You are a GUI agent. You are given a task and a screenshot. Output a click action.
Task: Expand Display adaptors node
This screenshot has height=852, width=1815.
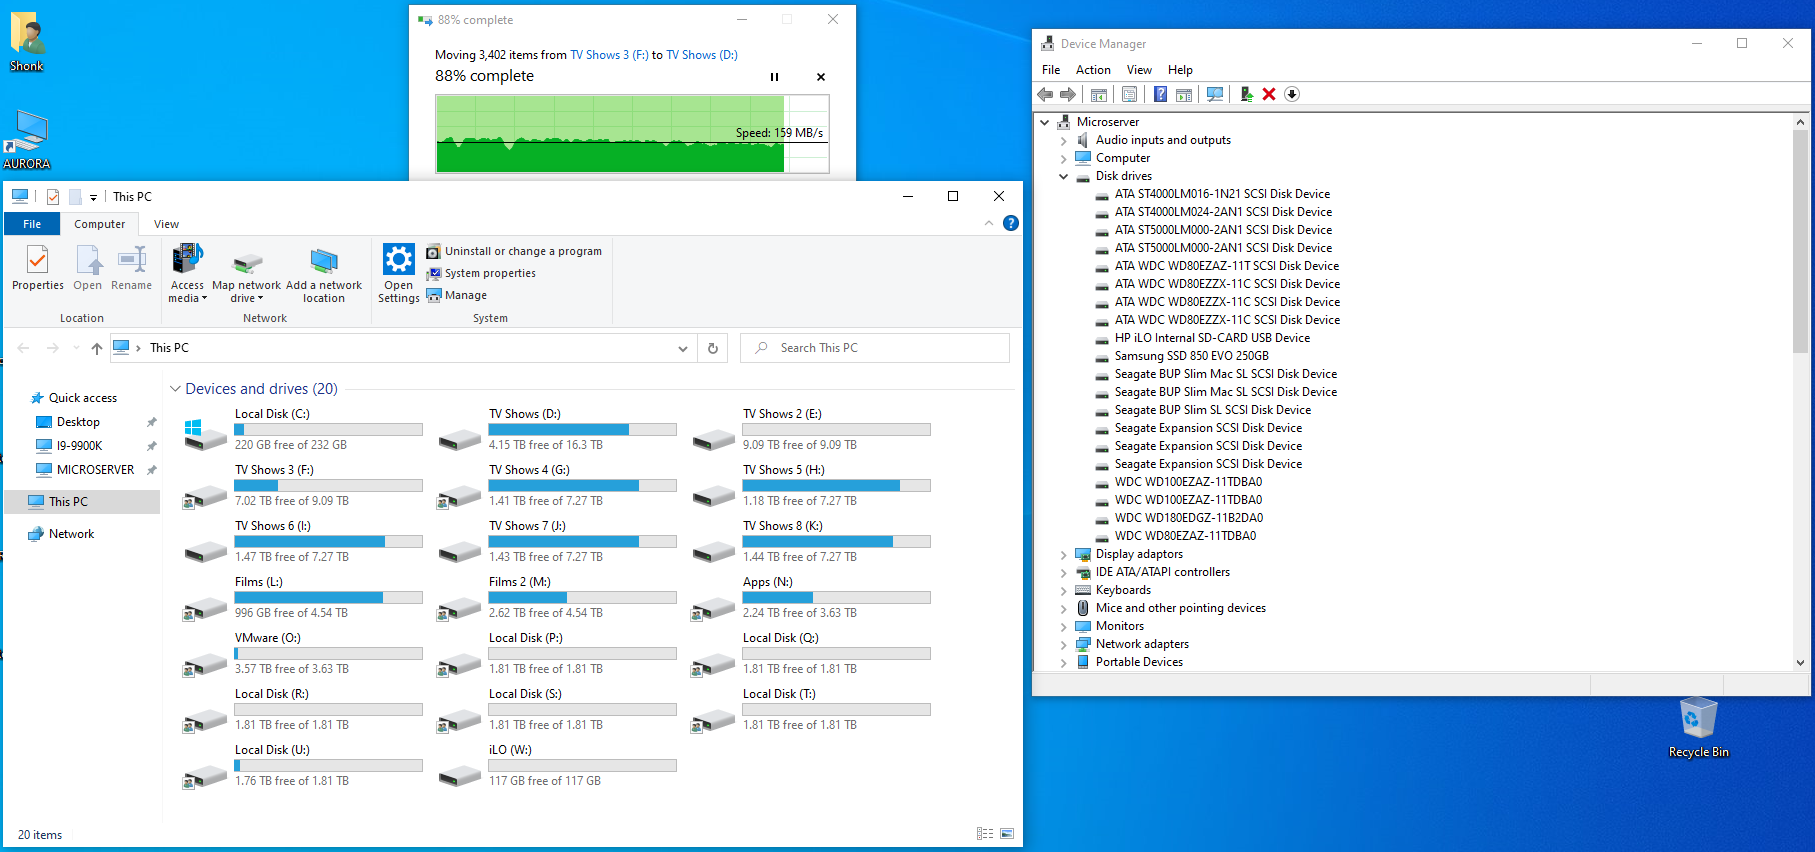(1064, 555)
